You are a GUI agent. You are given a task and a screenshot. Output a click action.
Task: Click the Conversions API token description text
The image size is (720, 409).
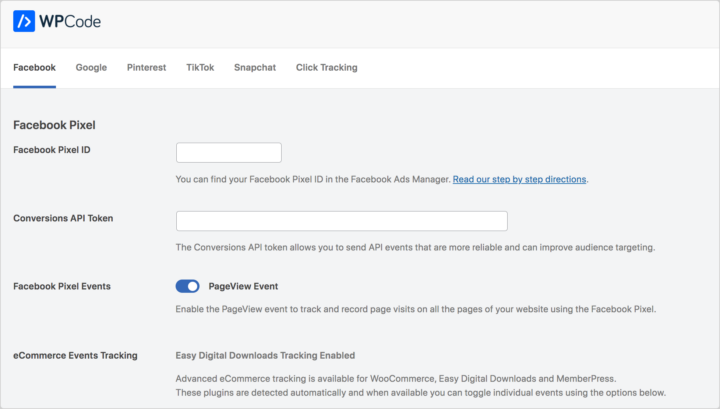(415, 247)
